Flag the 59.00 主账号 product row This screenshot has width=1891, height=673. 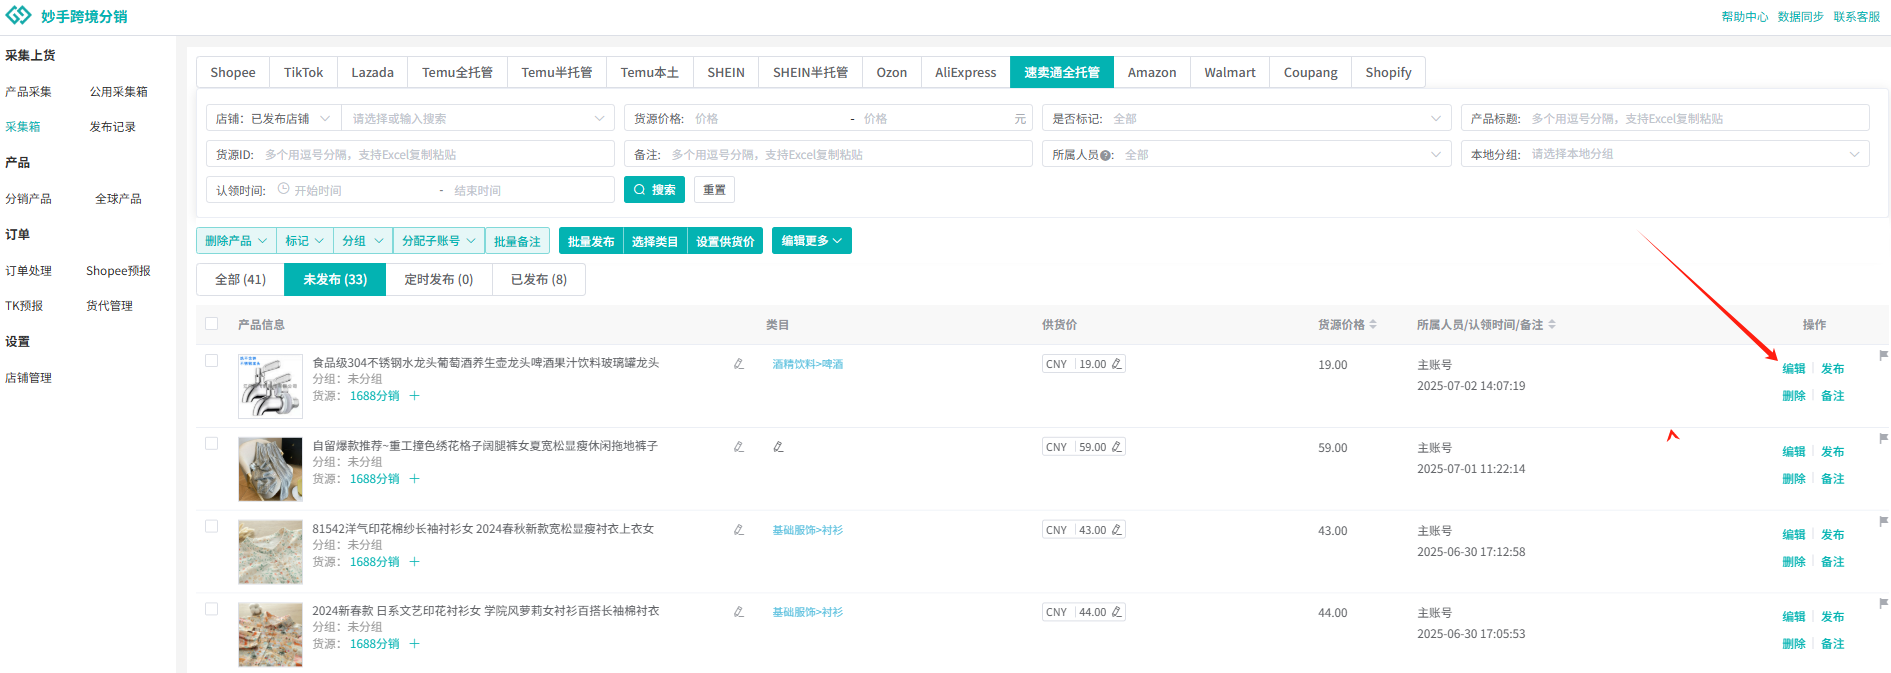(x=1884, y=438)
